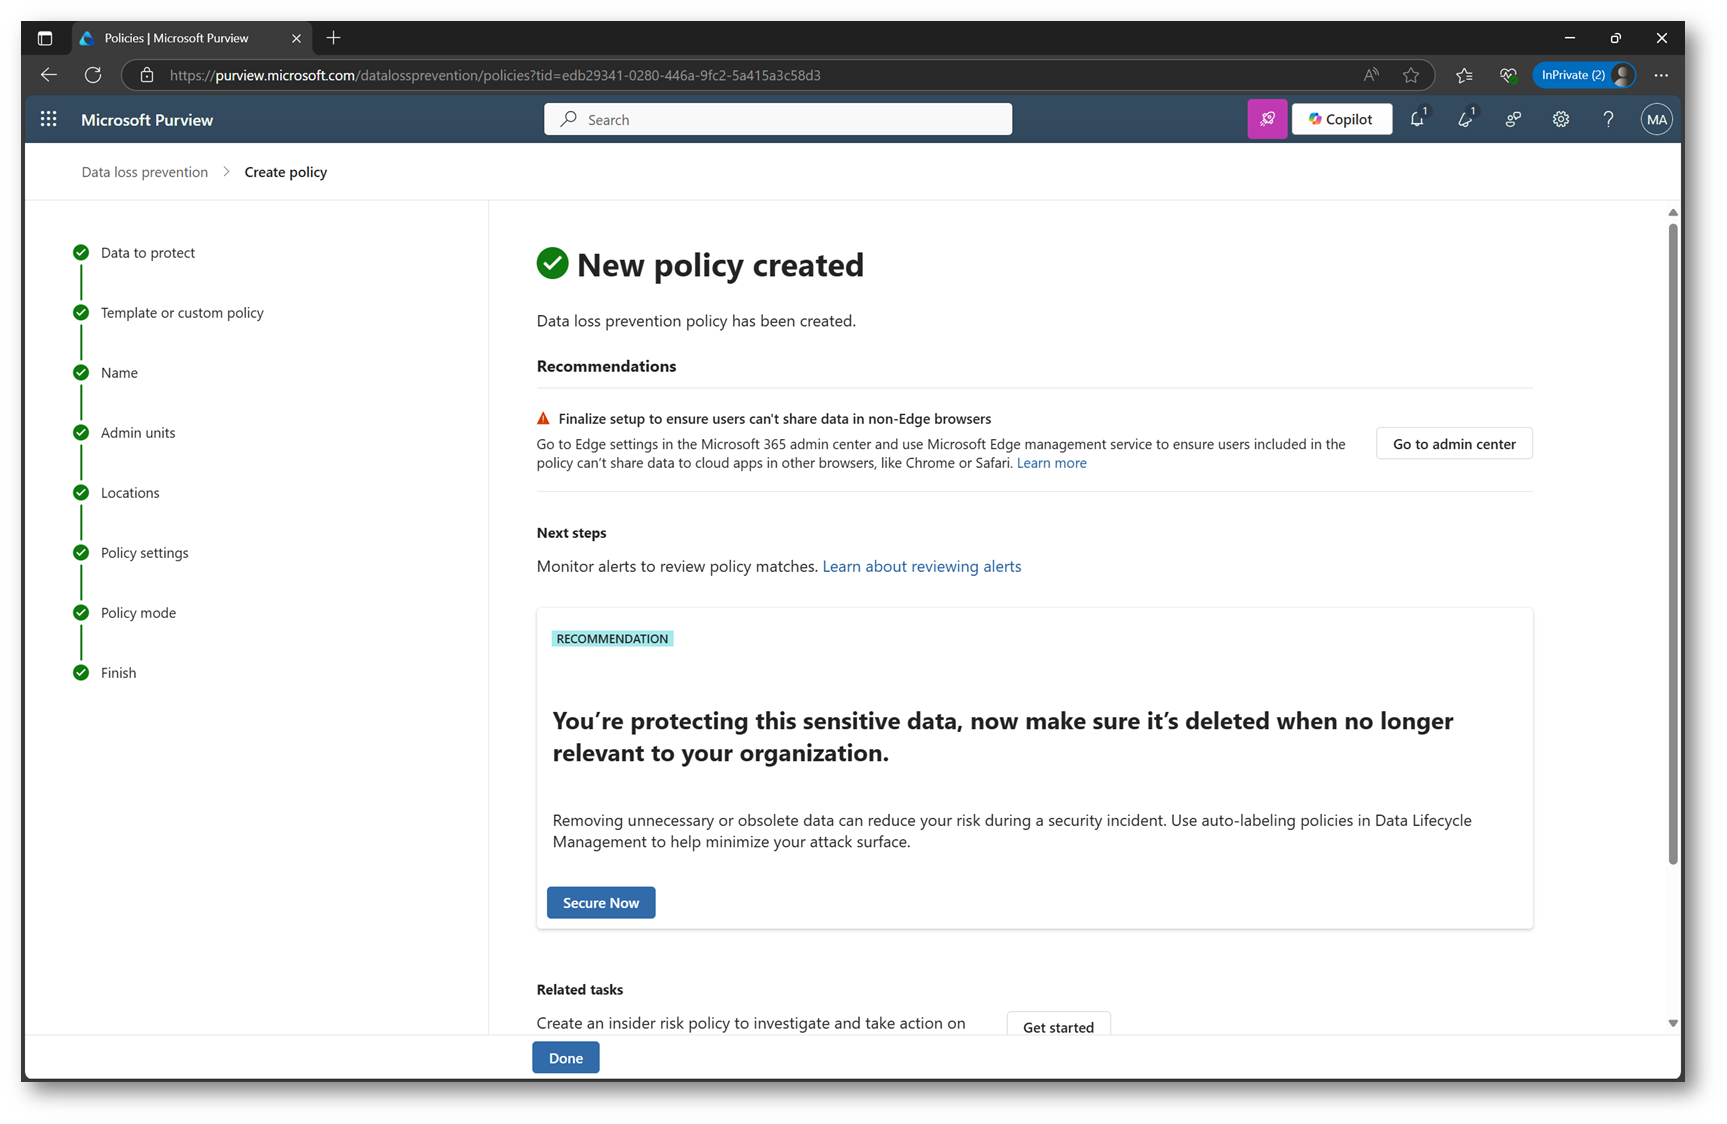This screenshot has height=1124, width=1727.
Task: Open the MA account avatar
Action: pos(1656,119)
